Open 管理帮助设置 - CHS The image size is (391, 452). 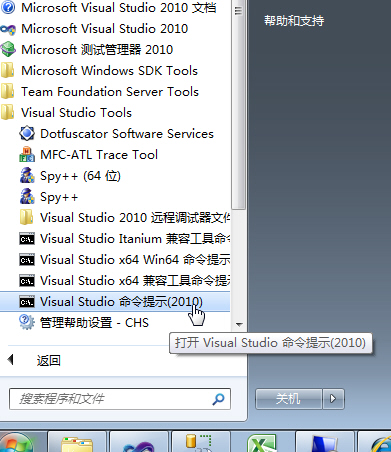coord(94,323)
